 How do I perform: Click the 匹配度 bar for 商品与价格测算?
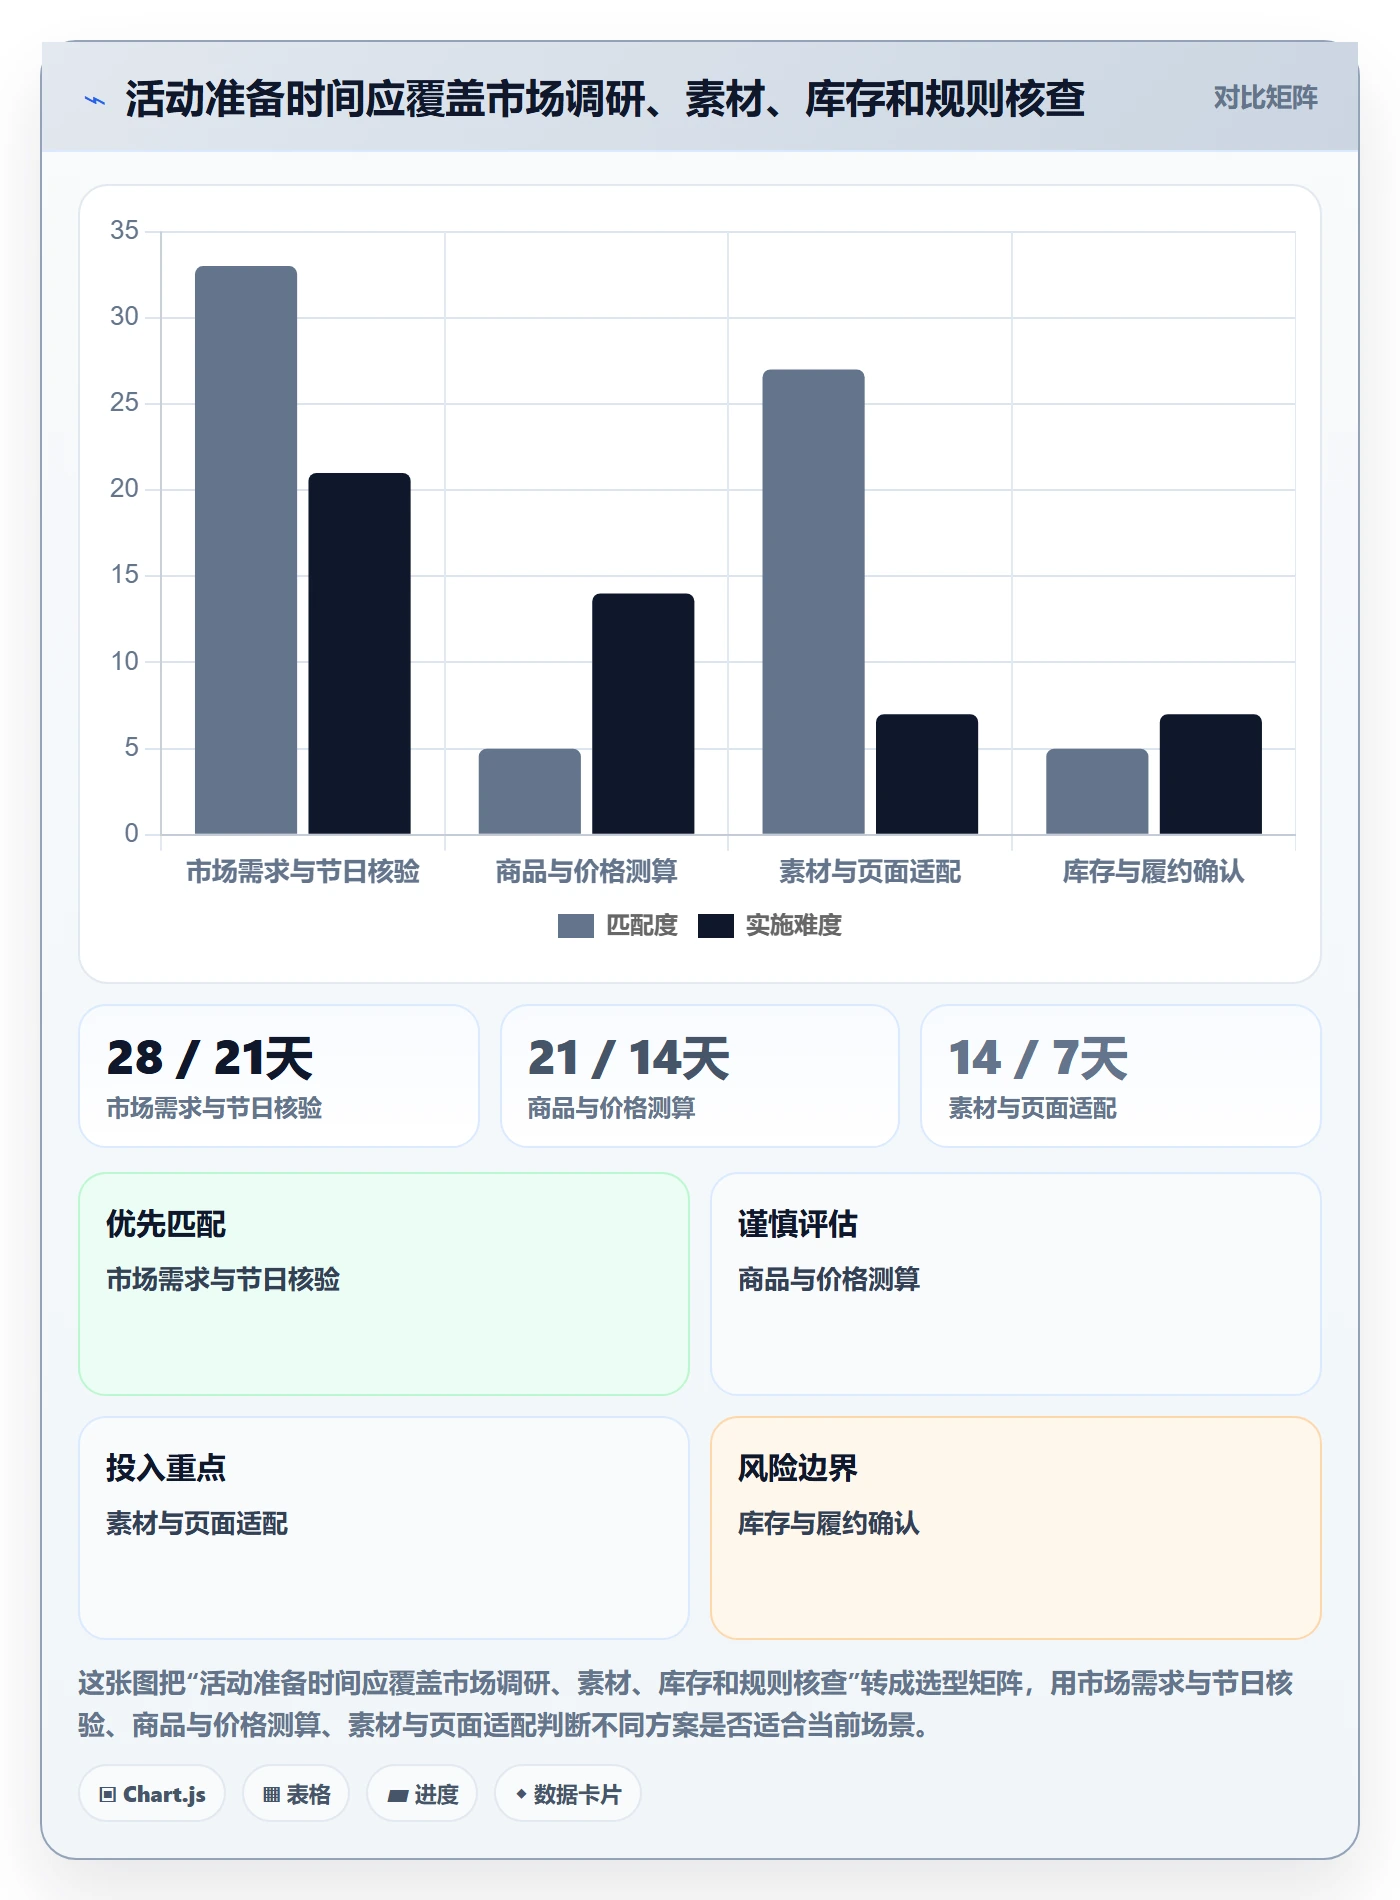click(x=529, y=791)
